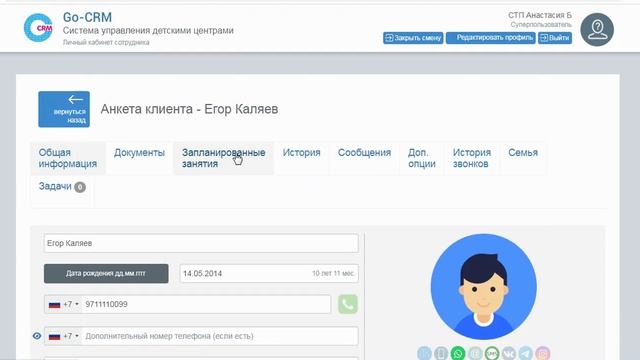The image size is (640, 360).
Task: Click the Go-CRM logo icon
Action: coord(38,28)
